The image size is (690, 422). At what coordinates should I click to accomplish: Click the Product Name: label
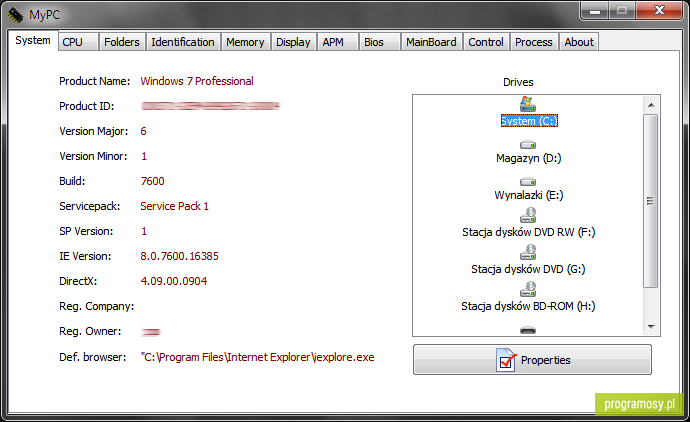click(x=95, y=81)
